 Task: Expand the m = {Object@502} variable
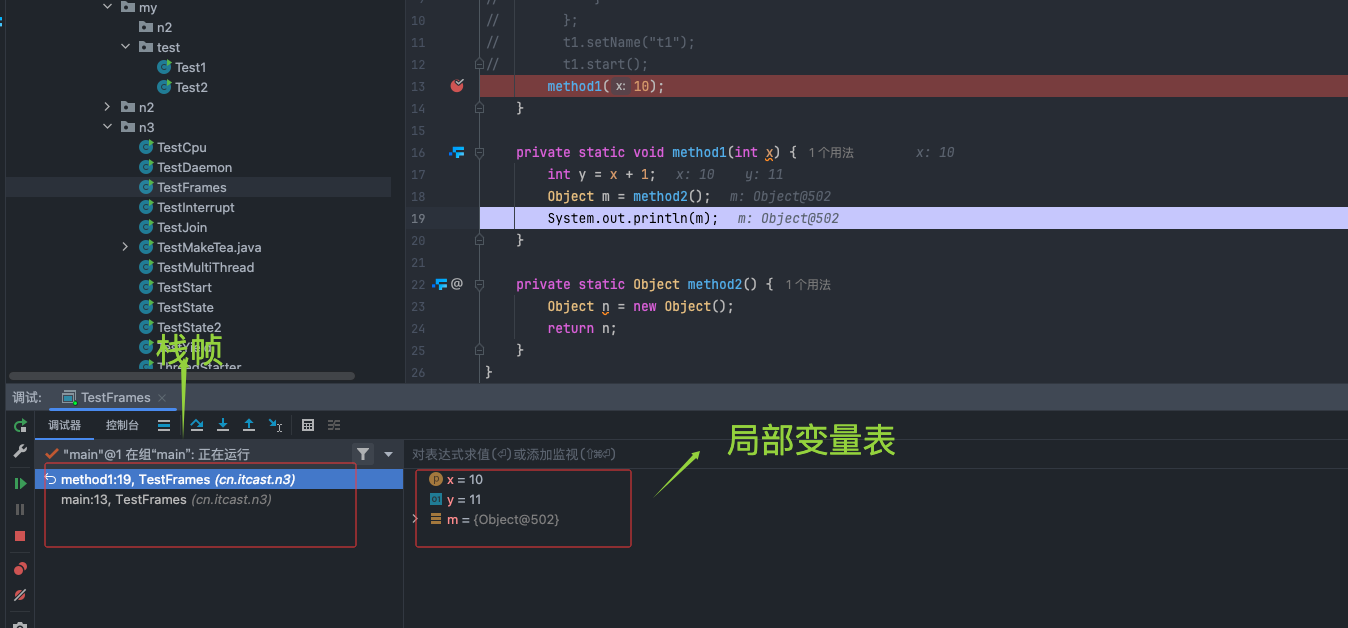click(416, 519)
